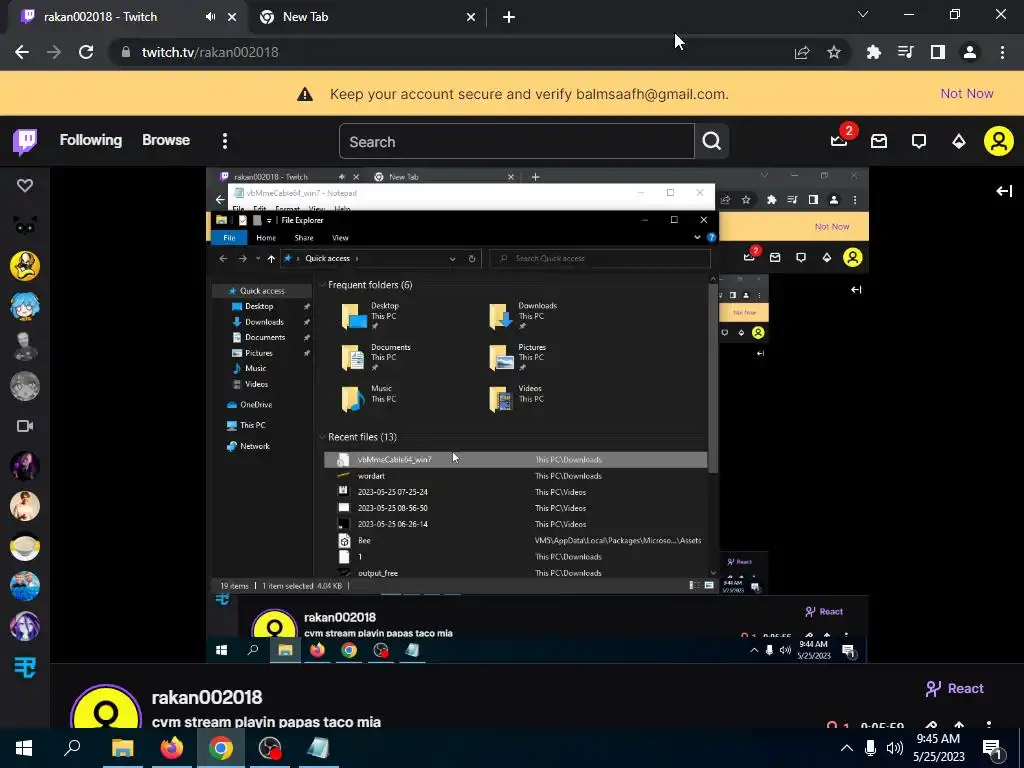The image size is (1024, 768).
Task: Mute the Twitch tab via speaker icon
Action: [x=210, y=17]
